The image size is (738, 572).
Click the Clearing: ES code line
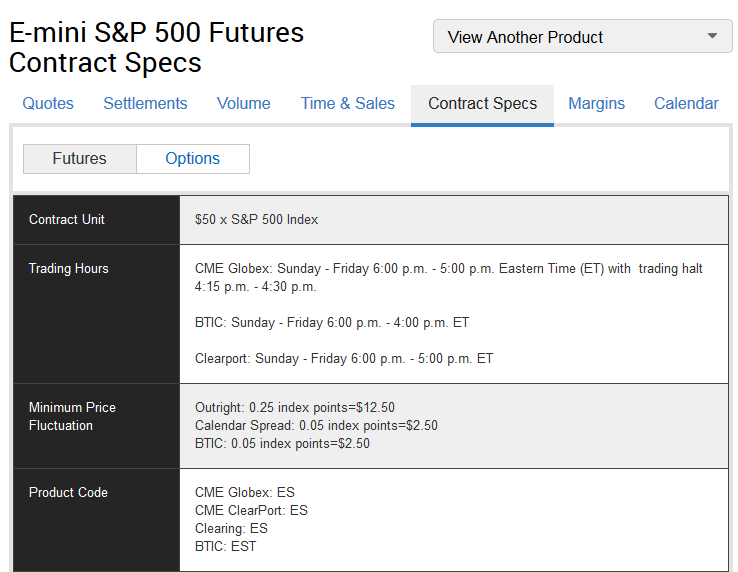click(x=231, y=528)
